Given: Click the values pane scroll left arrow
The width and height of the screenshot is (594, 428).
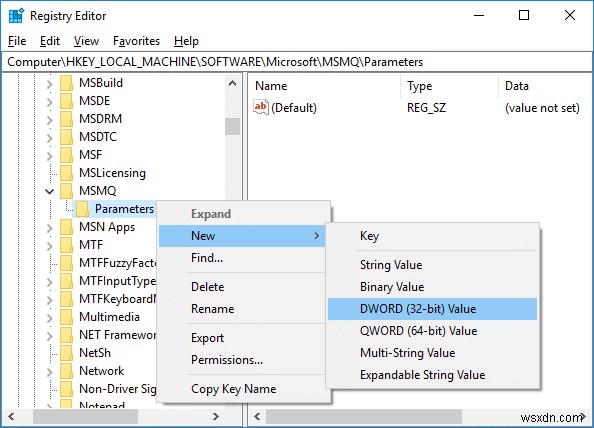Looking at the screenshot, I should click(257, 417).
